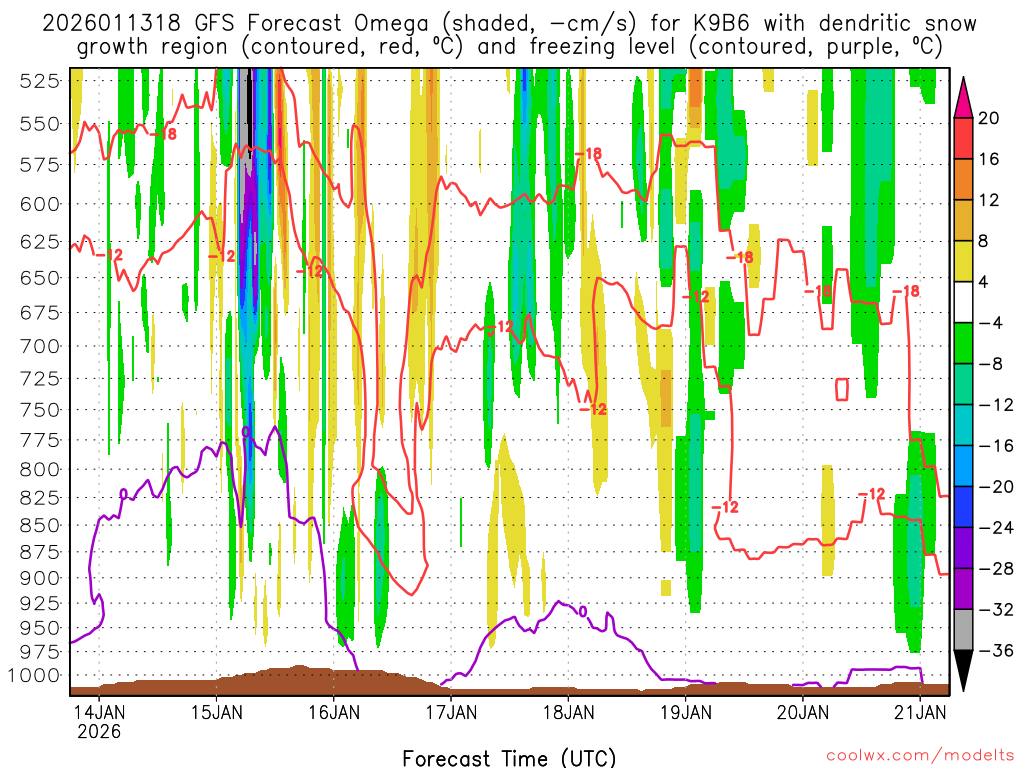
Task: Click the 575 pressure level label
Action: coord(40,165)
